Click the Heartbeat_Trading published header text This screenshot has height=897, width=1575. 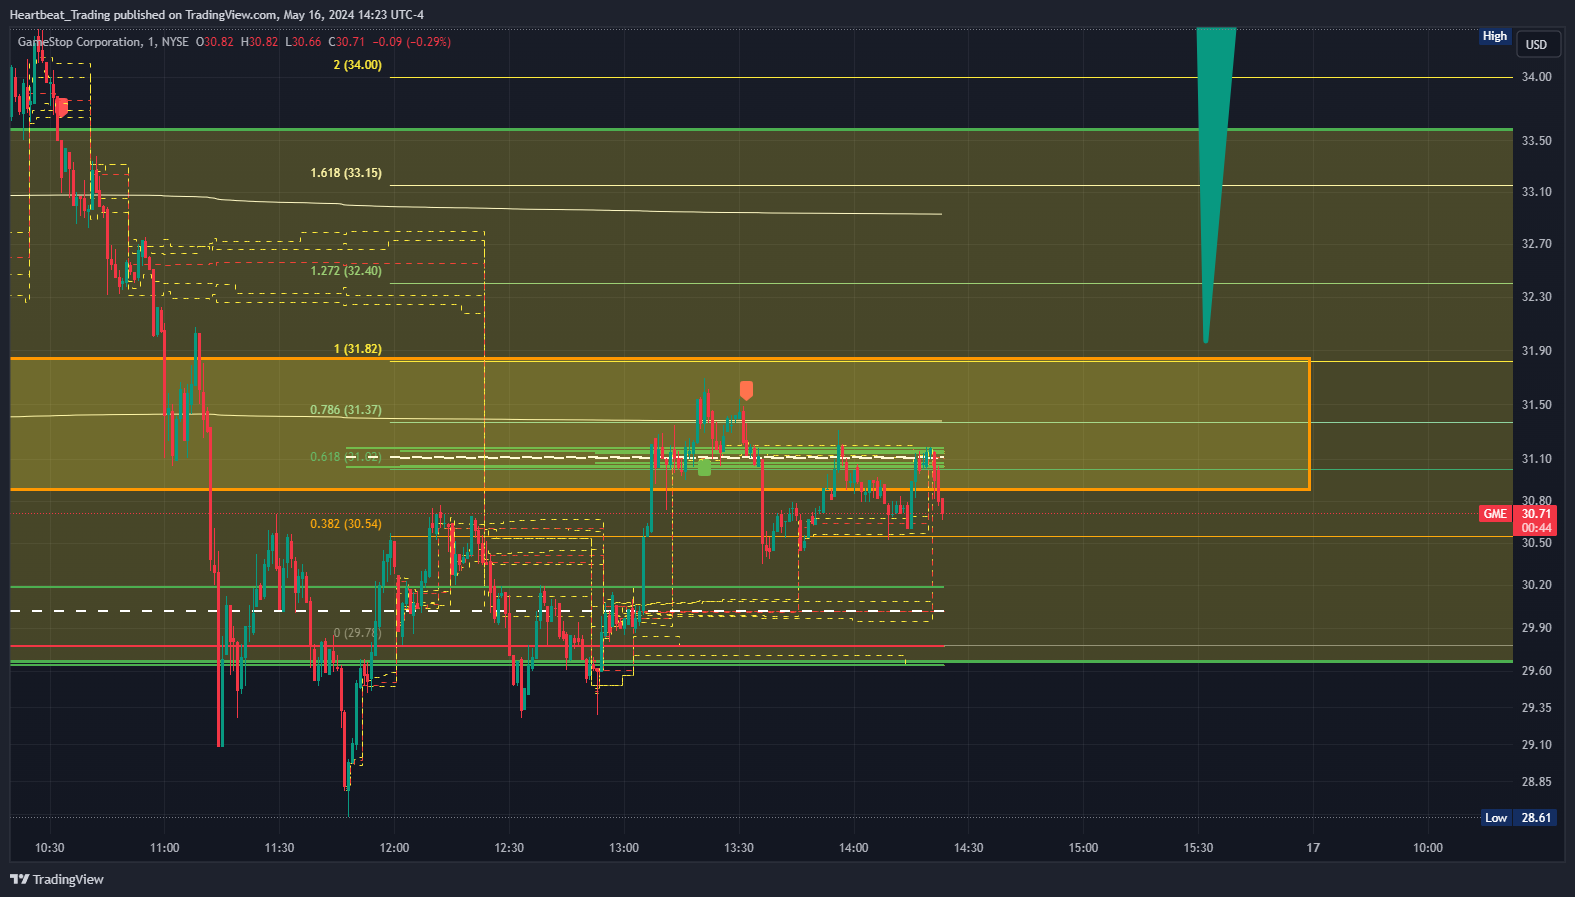(217, 15)
